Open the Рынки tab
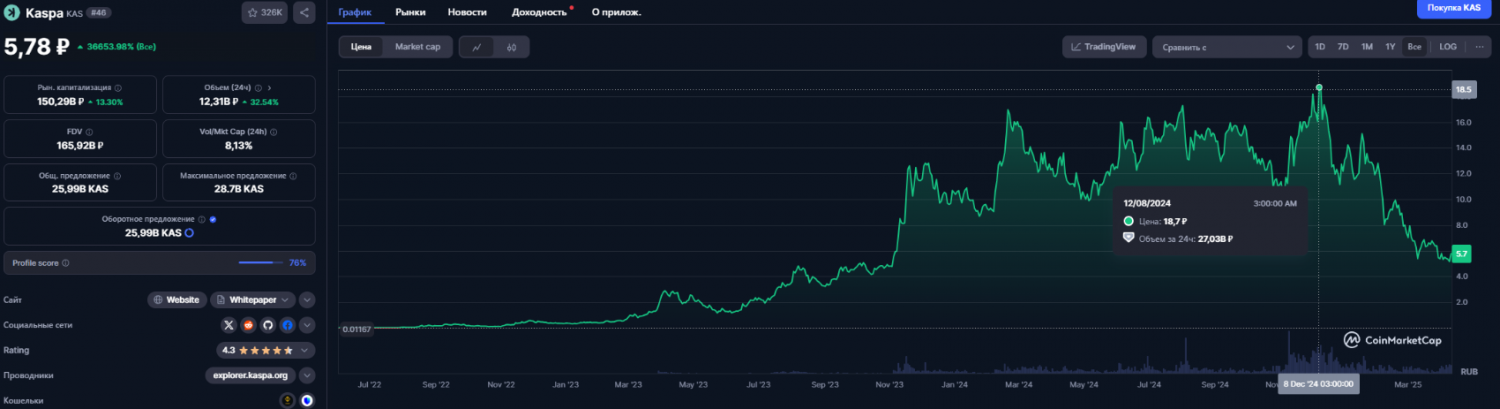Image resolution: width=1500 pixels, height=409 pixels. pyautogui.click(x=410, y=12)
